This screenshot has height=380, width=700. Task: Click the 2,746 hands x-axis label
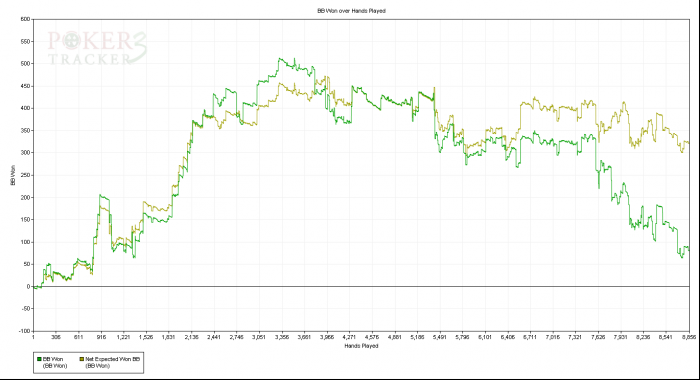click(236, 337)
